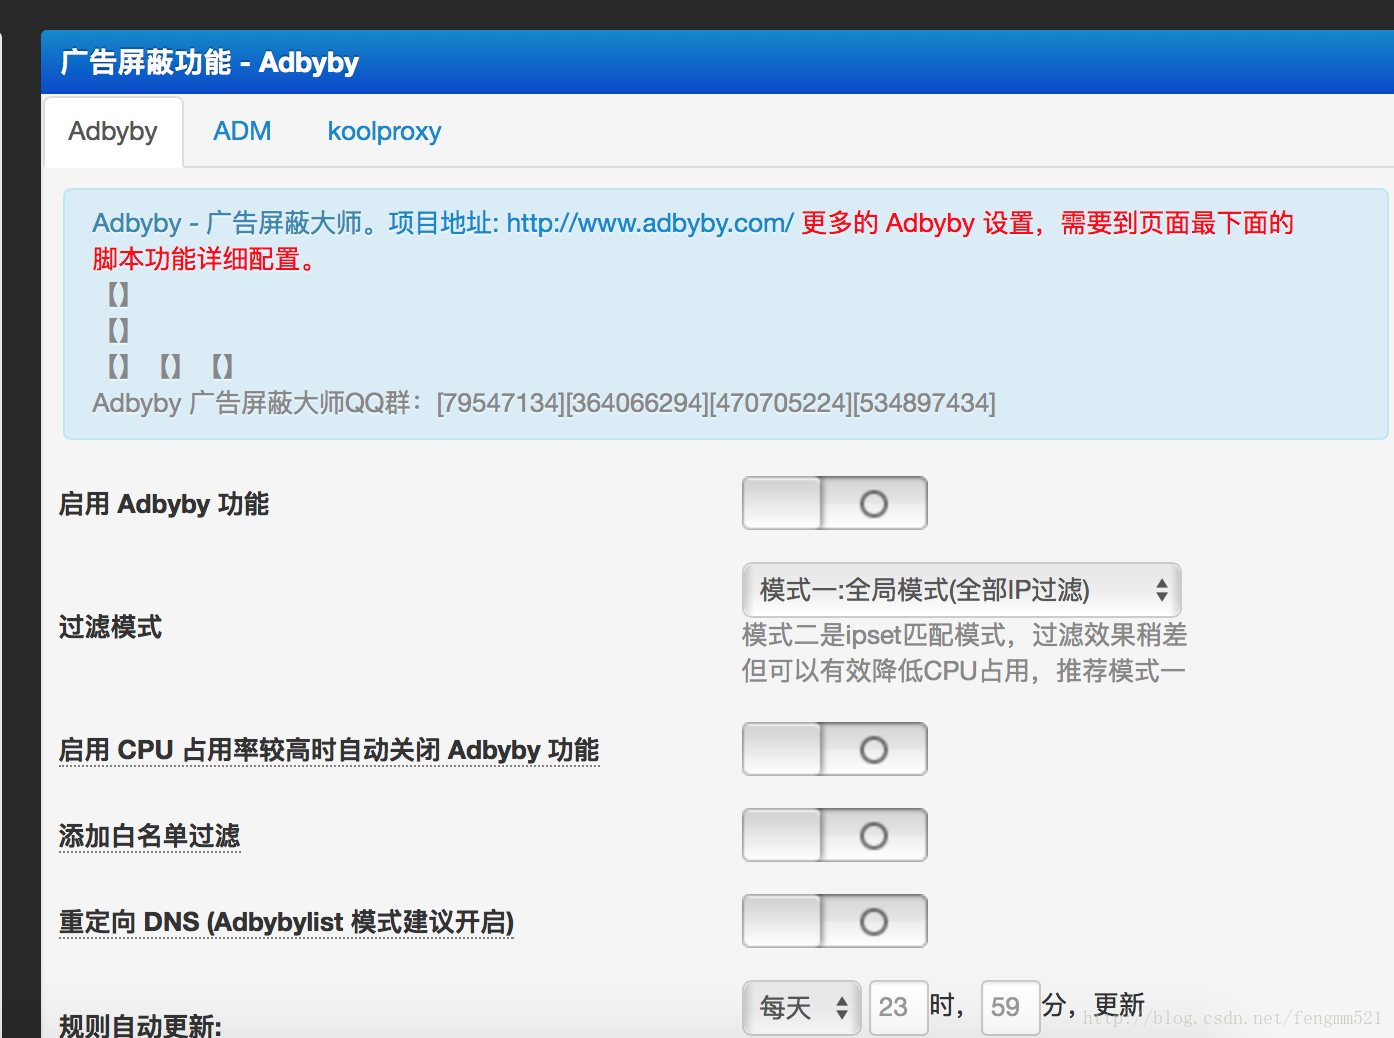1394x1038 pixels.
Task: Click the 添加白名单过滤 label
Action: pyautogui.click(x=150, y=836)
